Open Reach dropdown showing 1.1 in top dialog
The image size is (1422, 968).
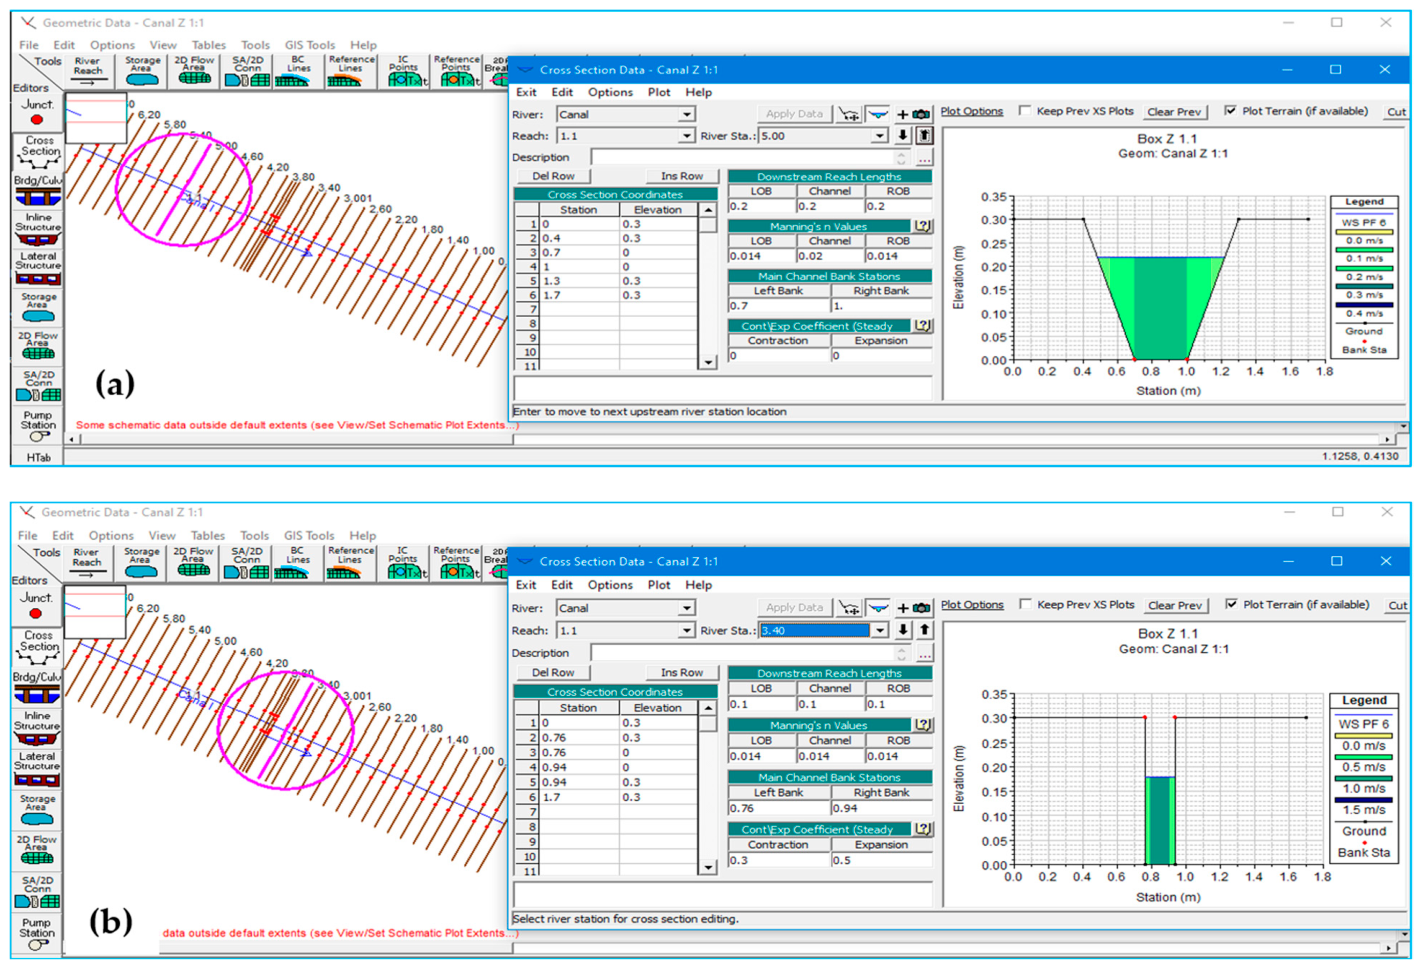tap(686, 136)
